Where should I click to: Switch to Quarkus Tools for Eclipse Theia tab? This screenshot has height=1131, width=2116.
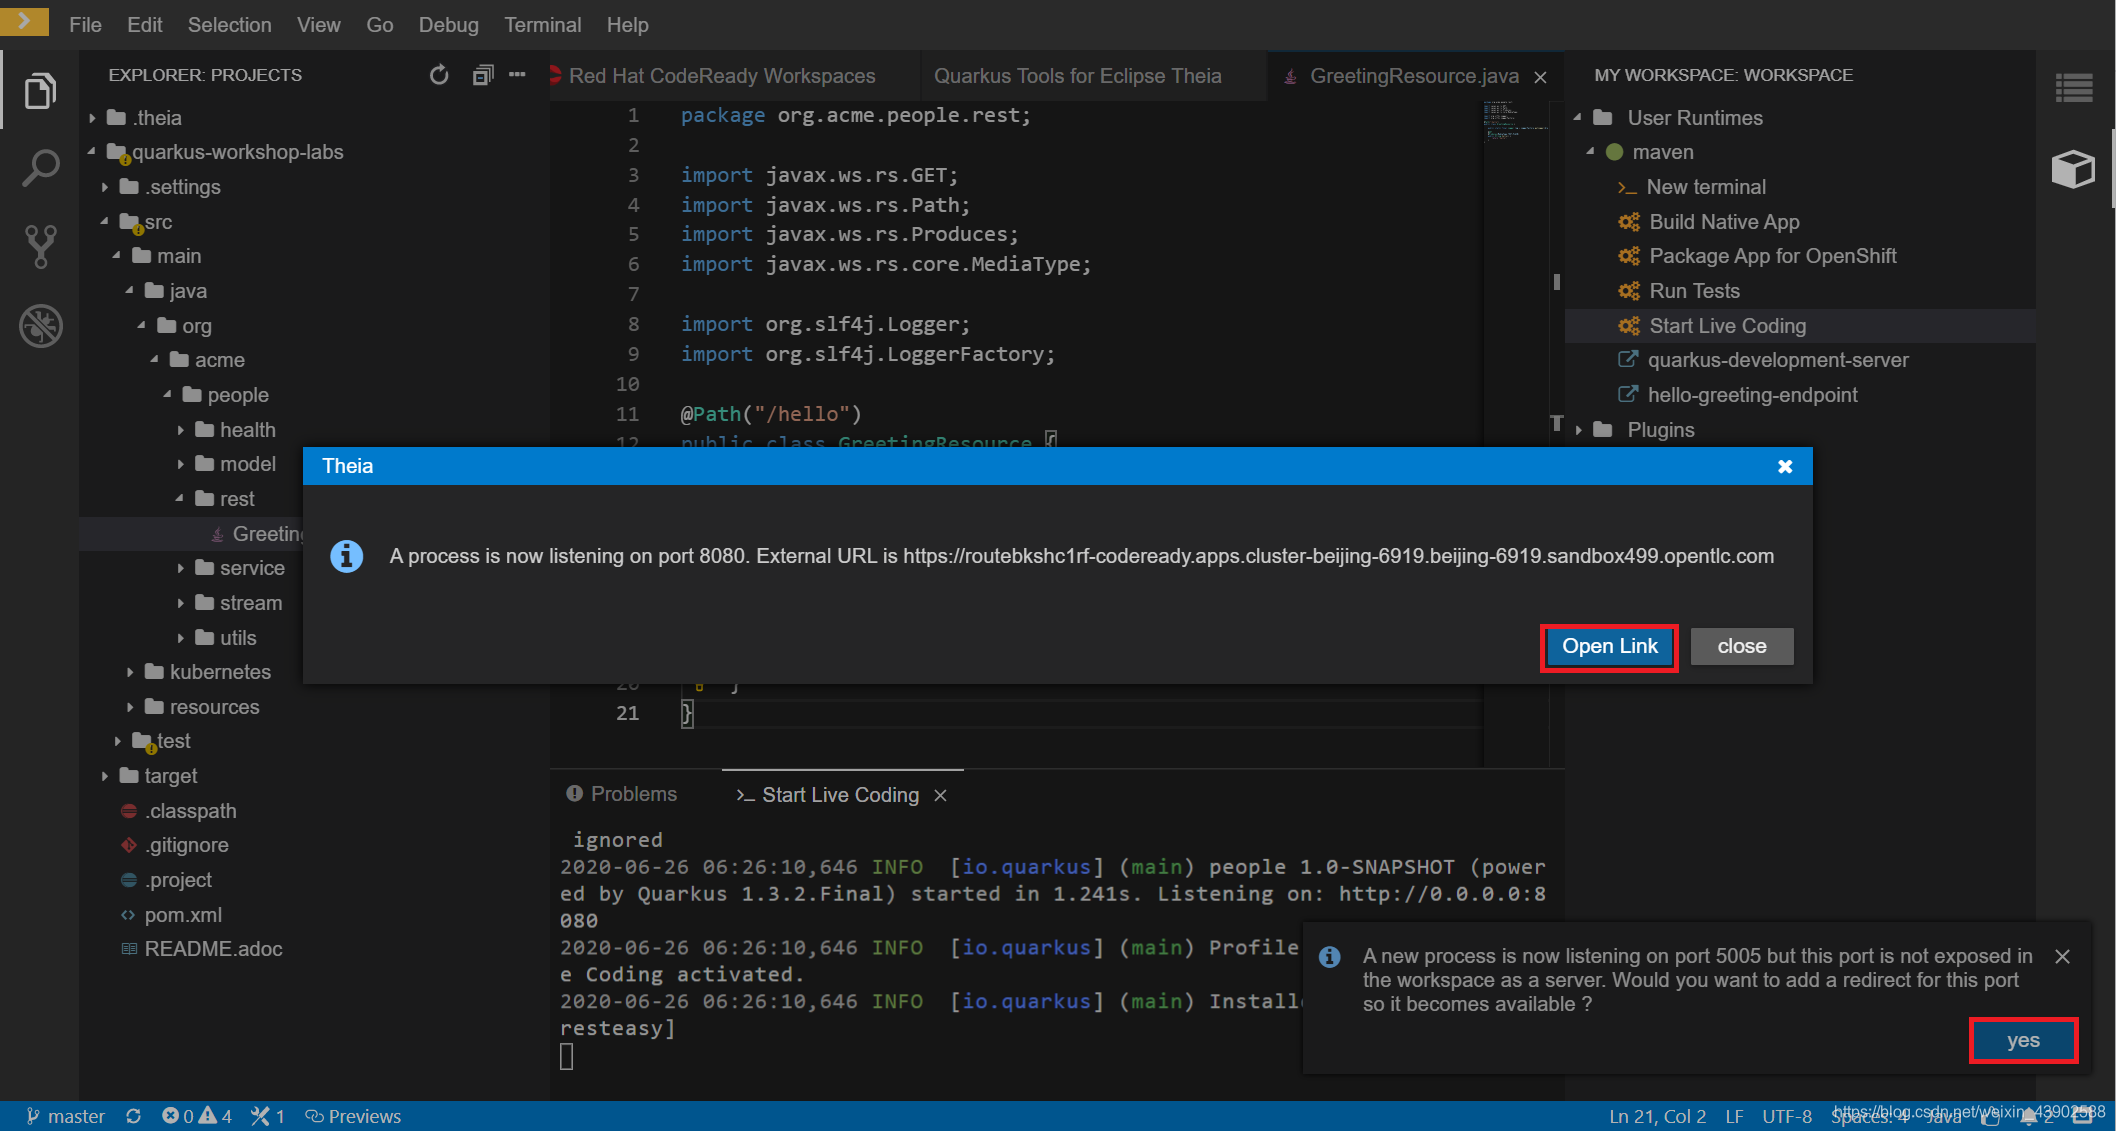point(1077,76)
